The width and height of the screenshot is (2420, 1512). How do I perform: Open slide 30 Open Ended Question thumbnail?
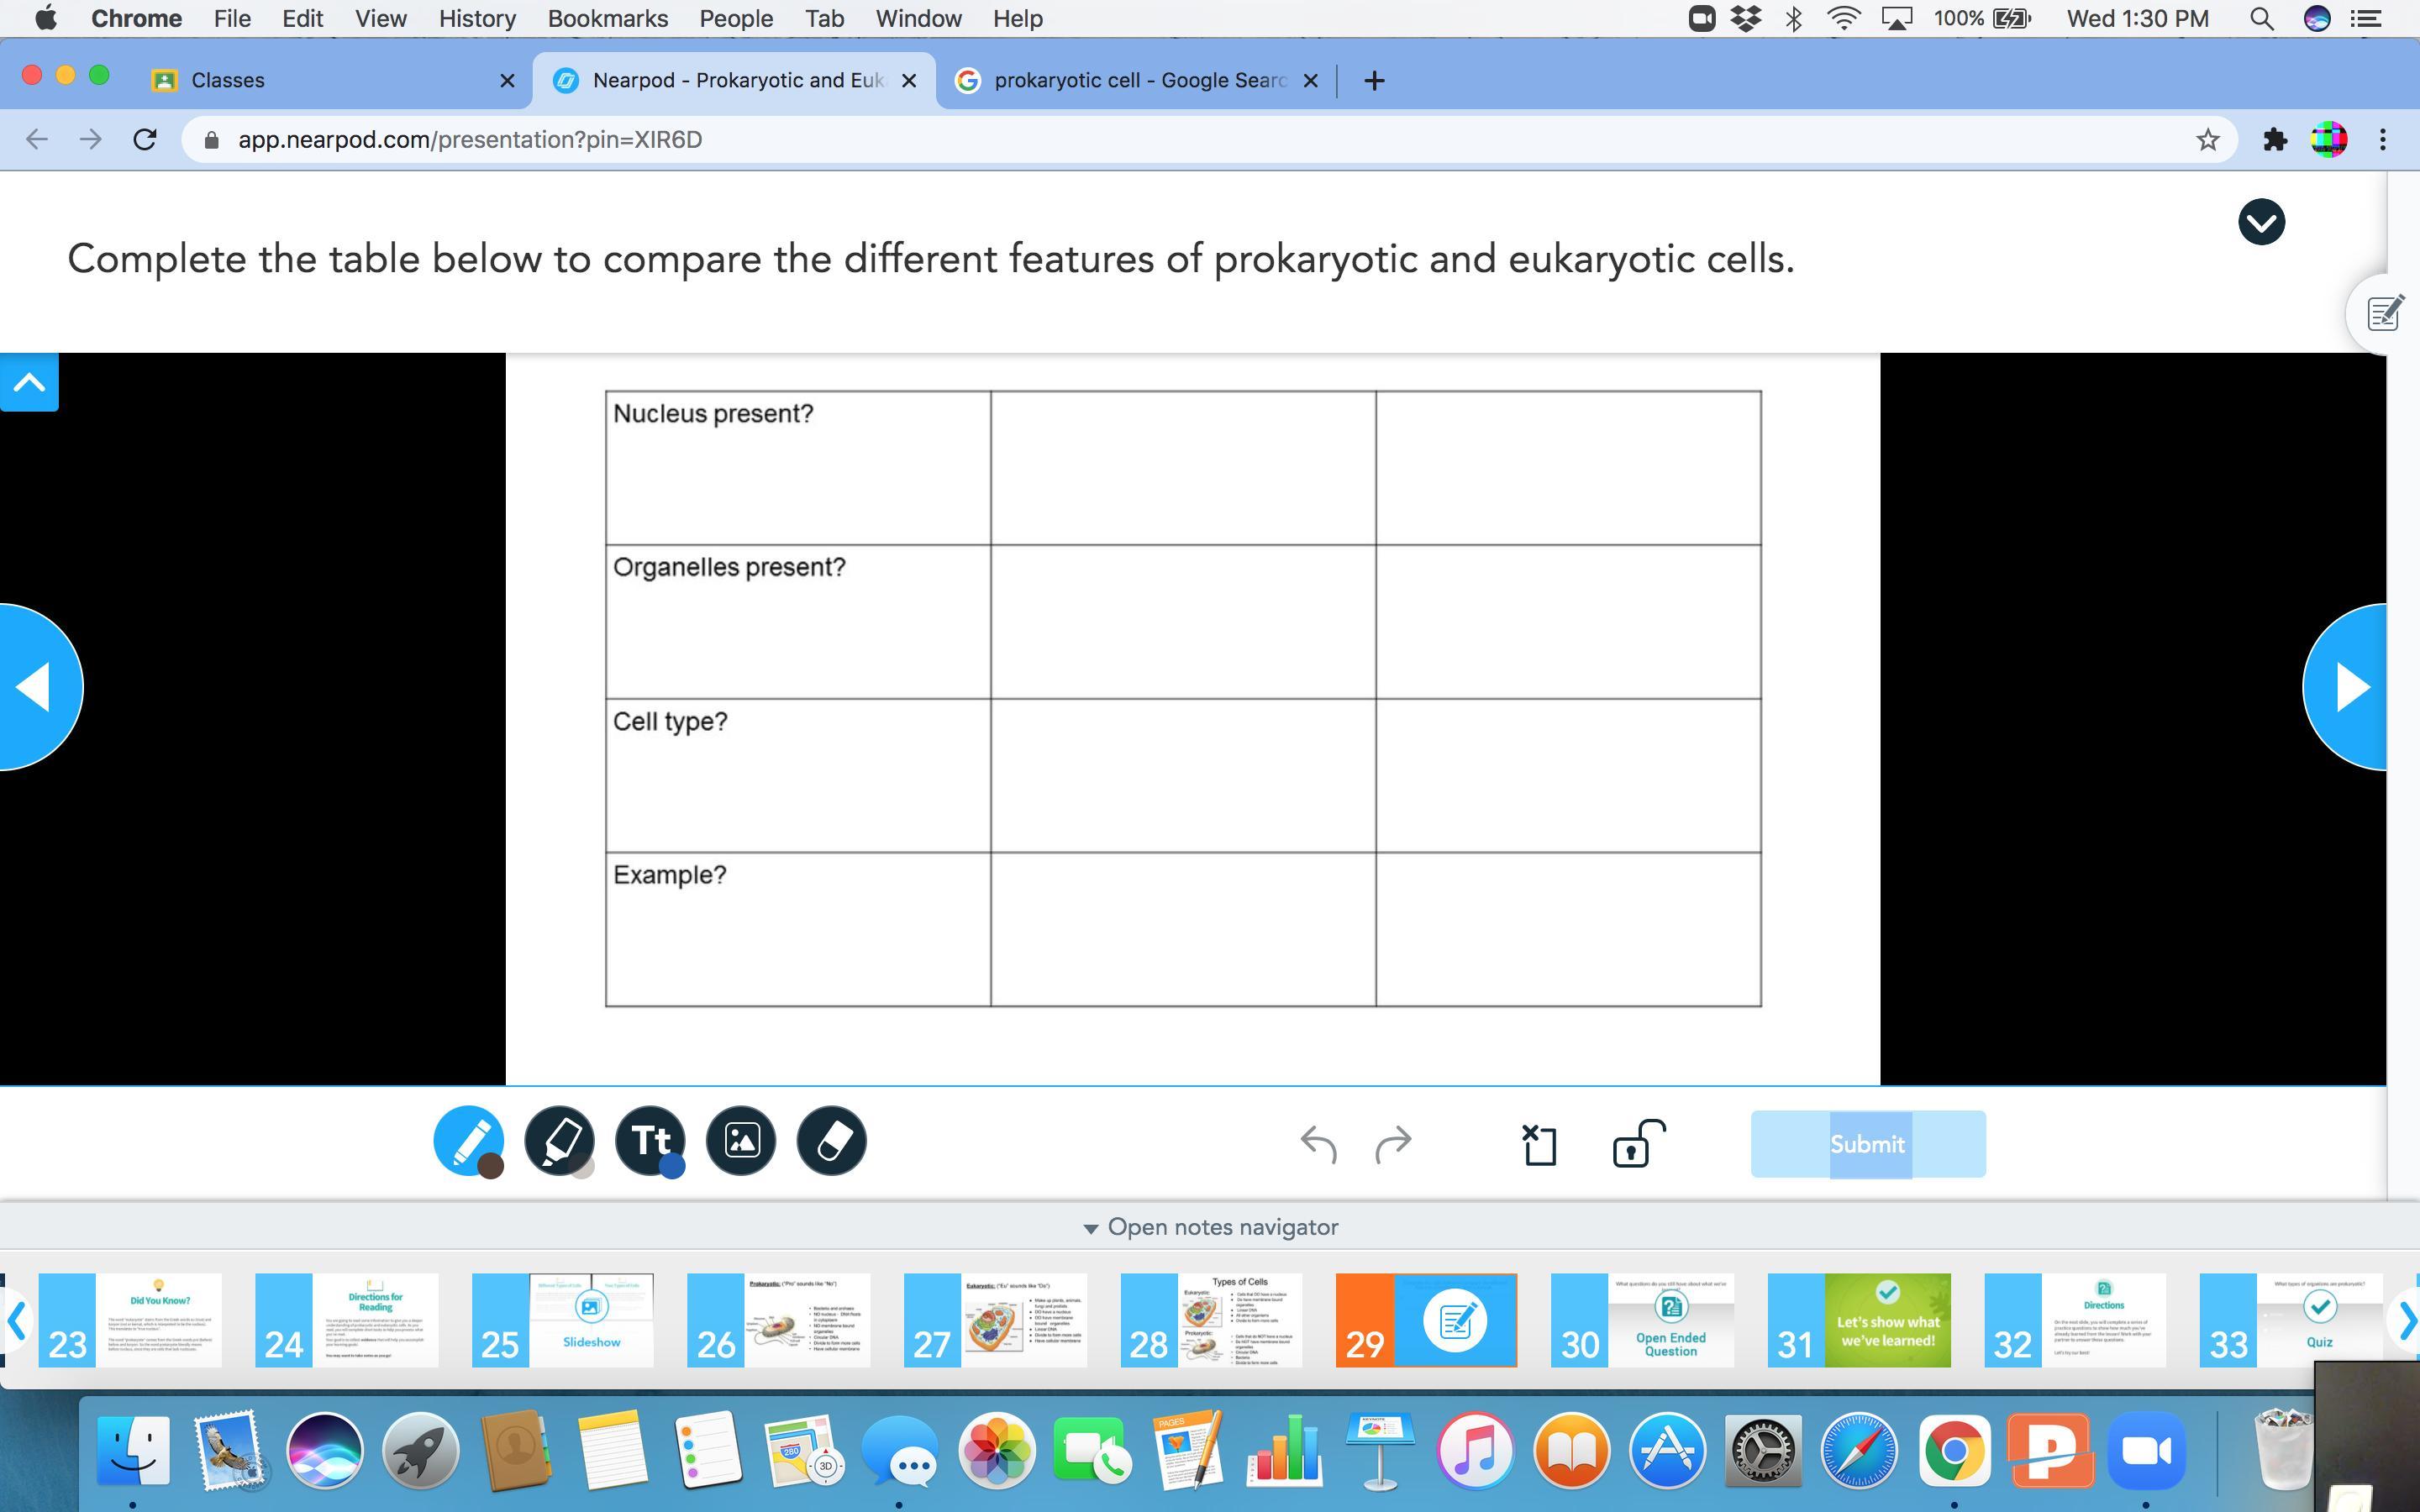(1642, 1320)
